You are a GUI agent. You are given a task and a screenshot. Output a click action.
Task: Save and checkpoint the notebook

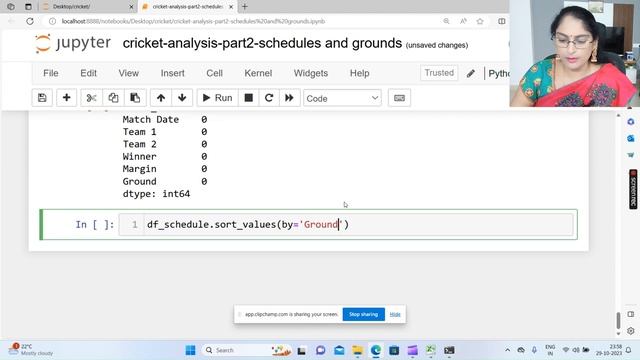point(42,98)
